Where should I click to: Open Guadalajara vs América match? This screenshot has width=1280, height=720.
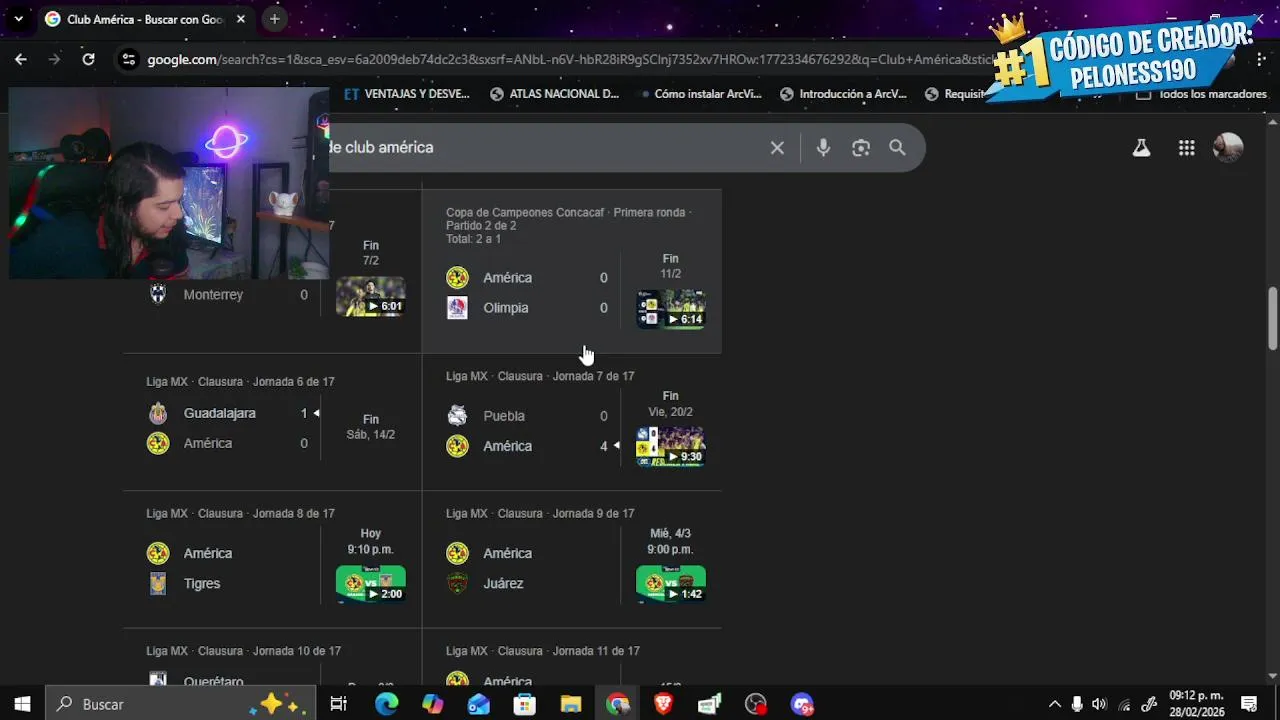point(272,421)
